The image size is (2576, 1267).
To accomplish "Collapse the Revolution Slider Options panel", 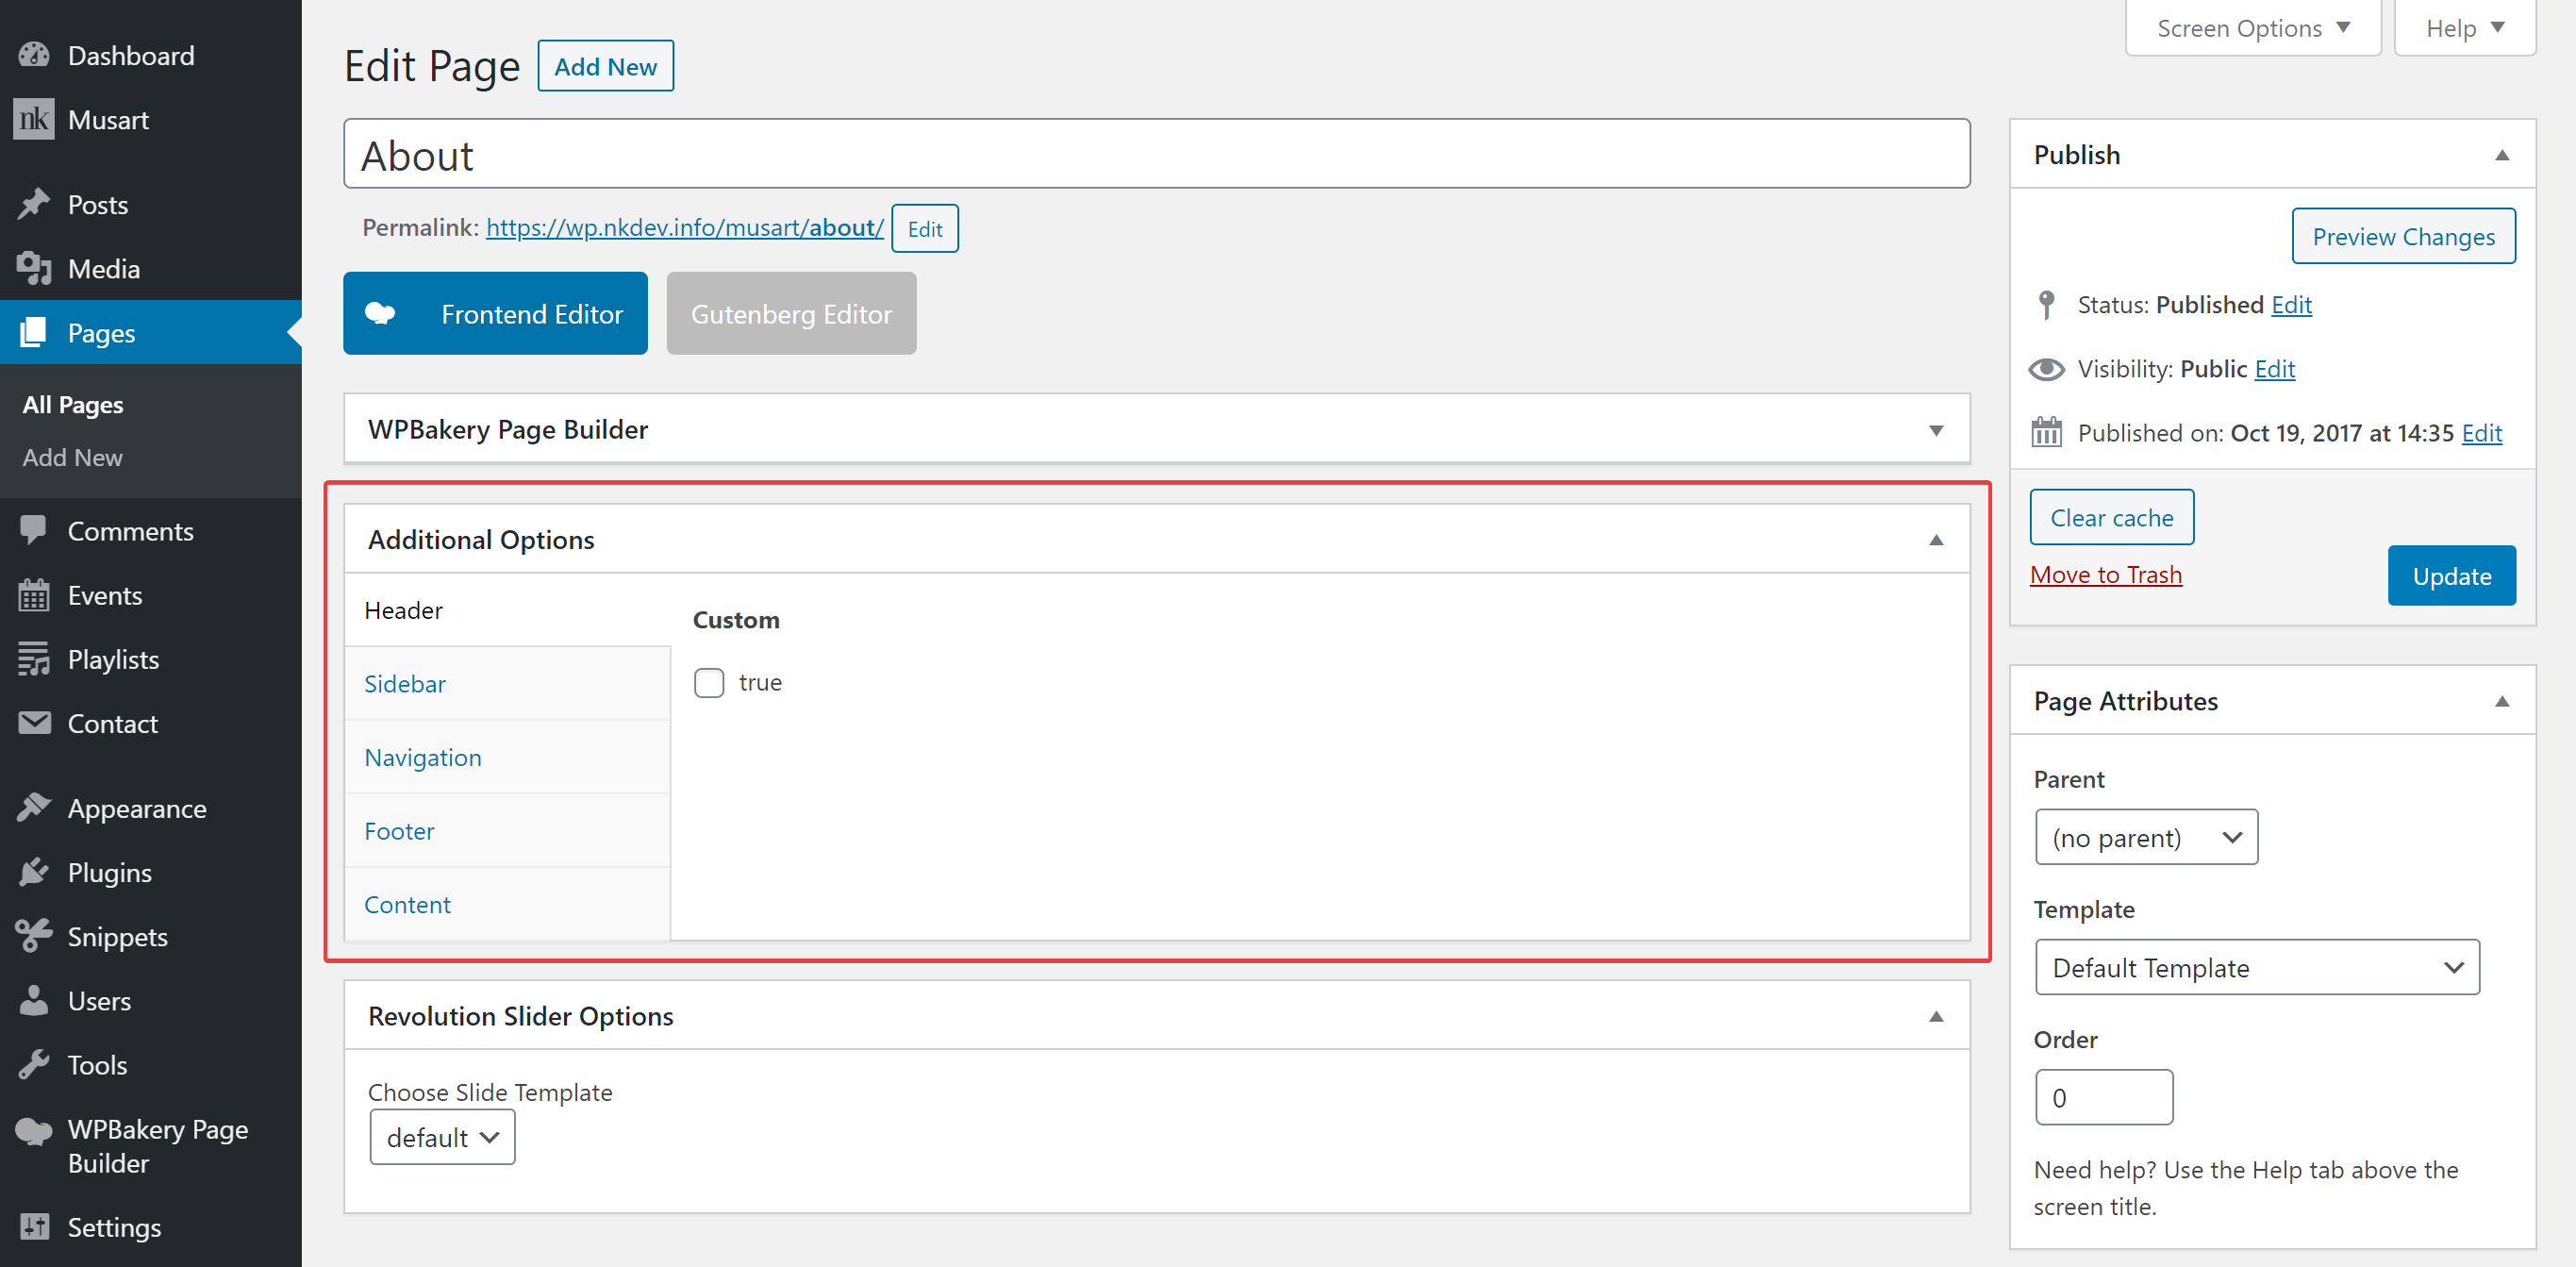I will coord(1936,1016).
